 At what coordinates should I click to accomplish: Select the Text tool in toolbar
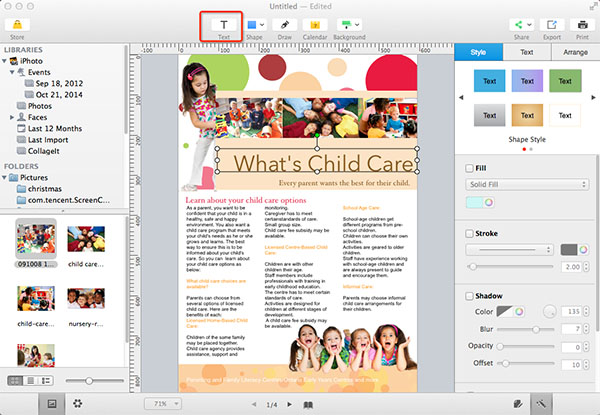tap(223, 25)
